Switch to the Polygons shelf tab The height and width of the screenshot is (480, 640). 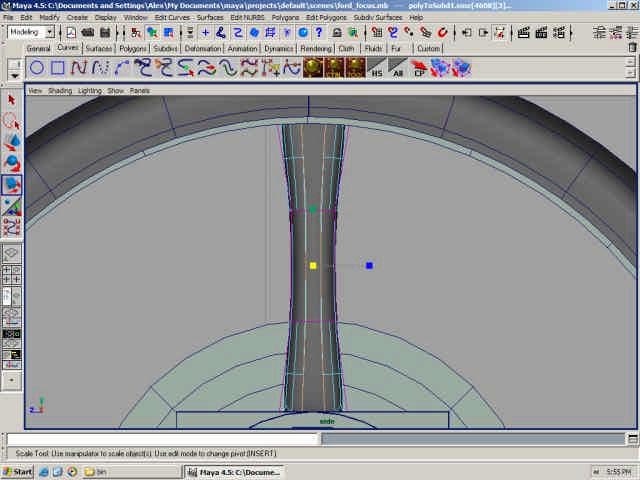coord(132,48)
